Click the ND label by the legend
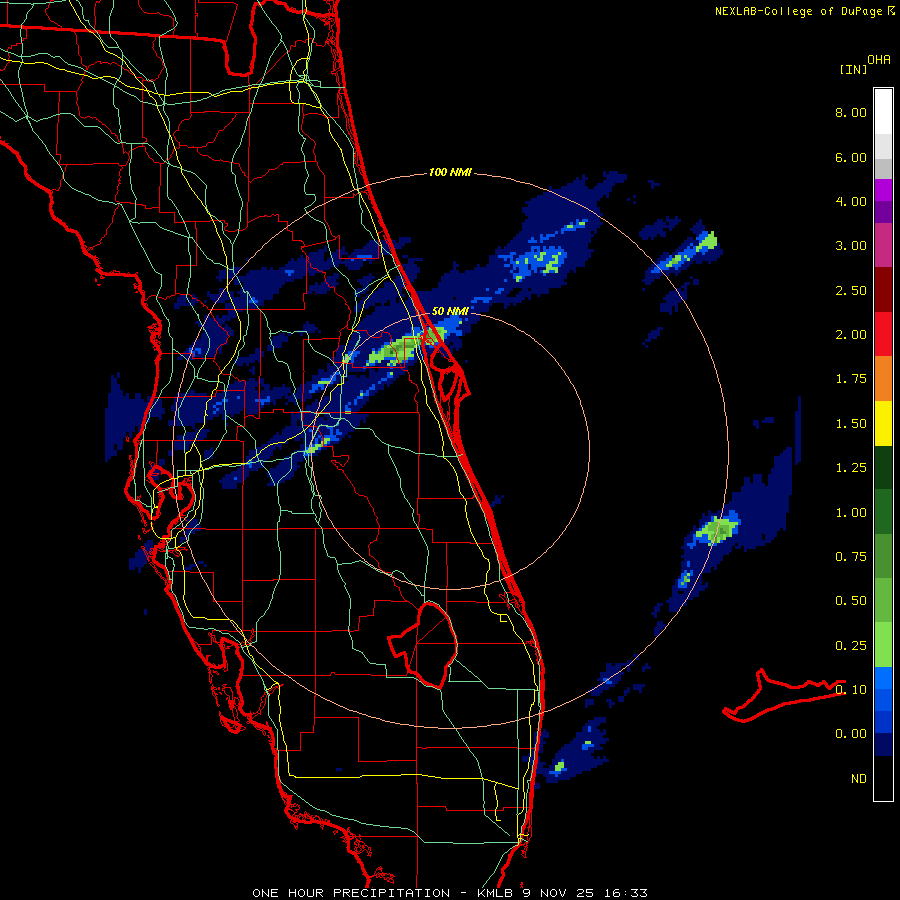Screen dimensions: 900x900 click(859, 779)
